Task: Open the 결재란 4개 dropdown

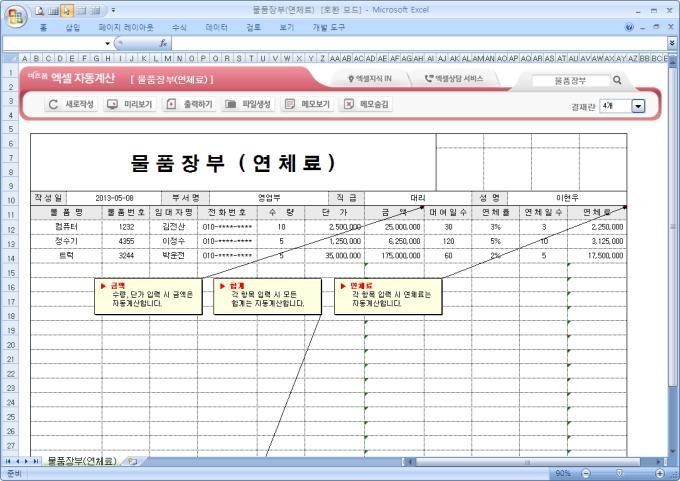Action: pos(638,106)
